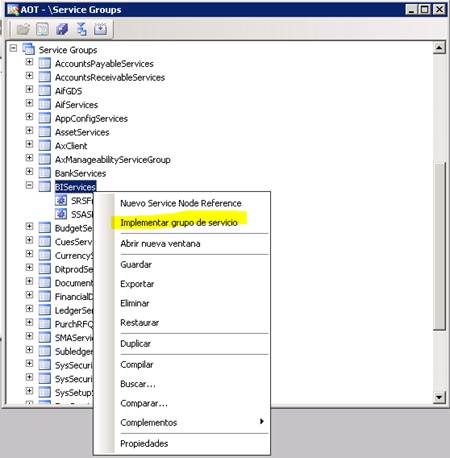Click the compile toolbar icon
This screenshot has height=458, width=450.
(81, 29)
